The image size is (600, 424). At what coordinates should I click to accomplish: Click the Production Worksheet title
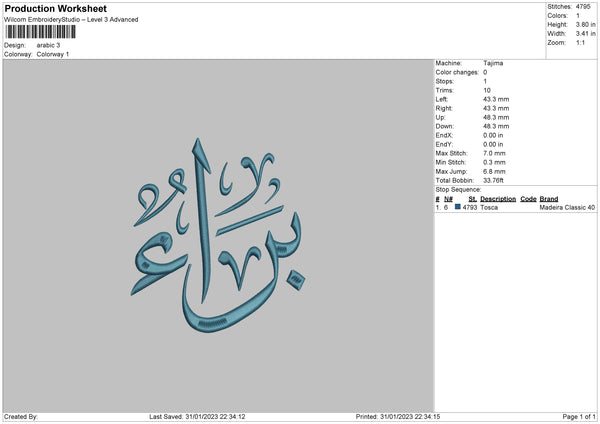55,8
